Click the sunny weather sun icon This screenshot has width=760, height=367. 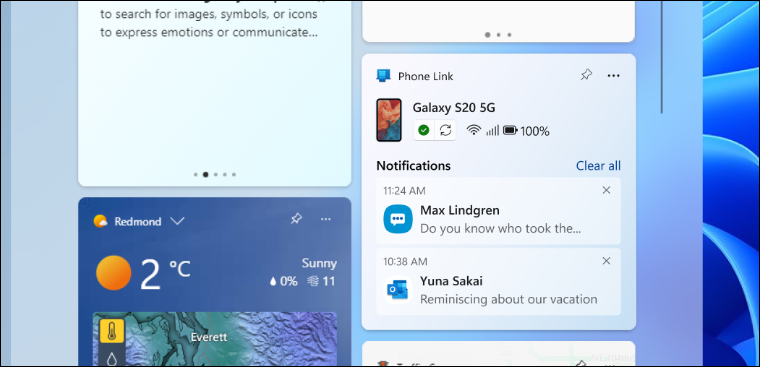[113, 273]
